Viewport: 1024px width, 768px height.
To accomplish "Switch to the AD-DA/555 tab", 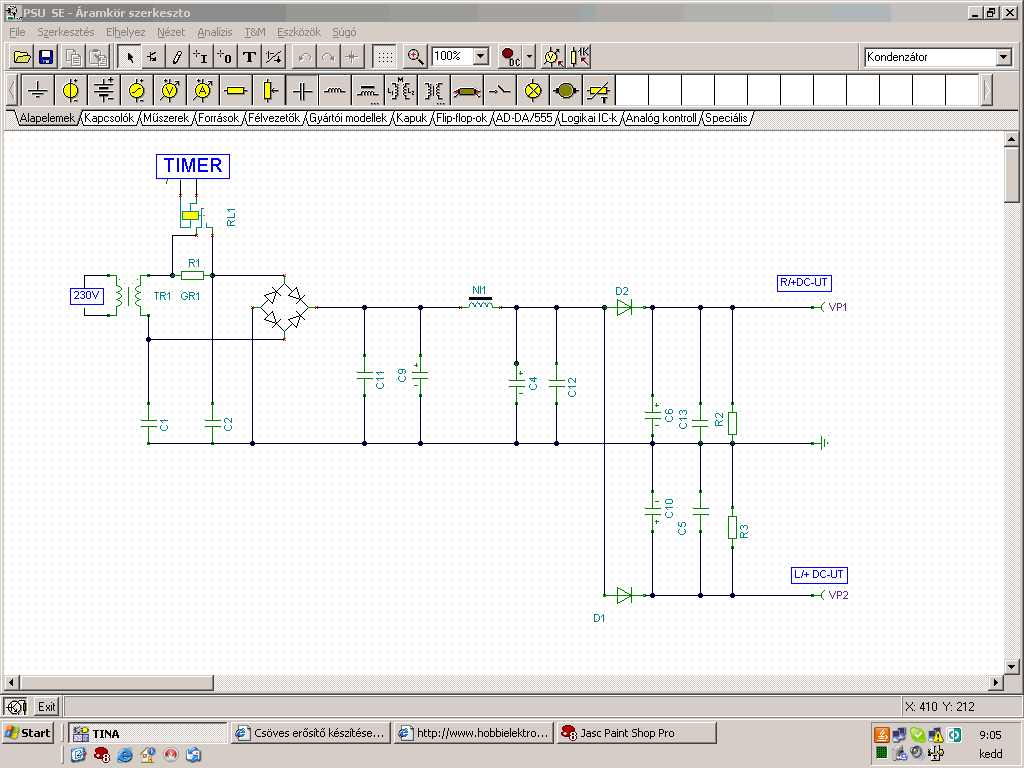I will (524, 118).
